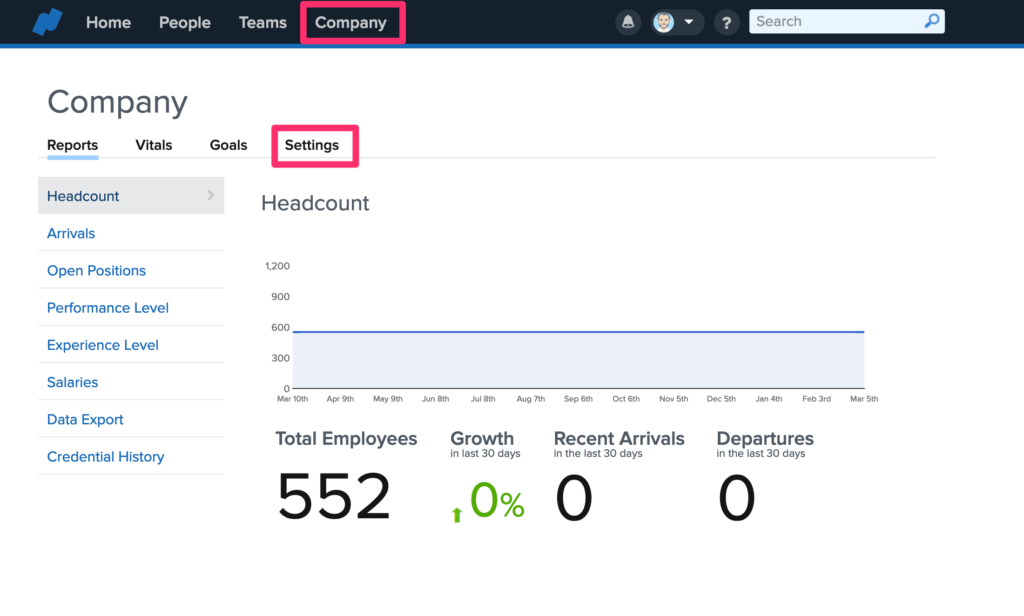The height and width of the screenshot is (616, 1024).
Task: Click the blue app logo icon
Action: [47, 22]
